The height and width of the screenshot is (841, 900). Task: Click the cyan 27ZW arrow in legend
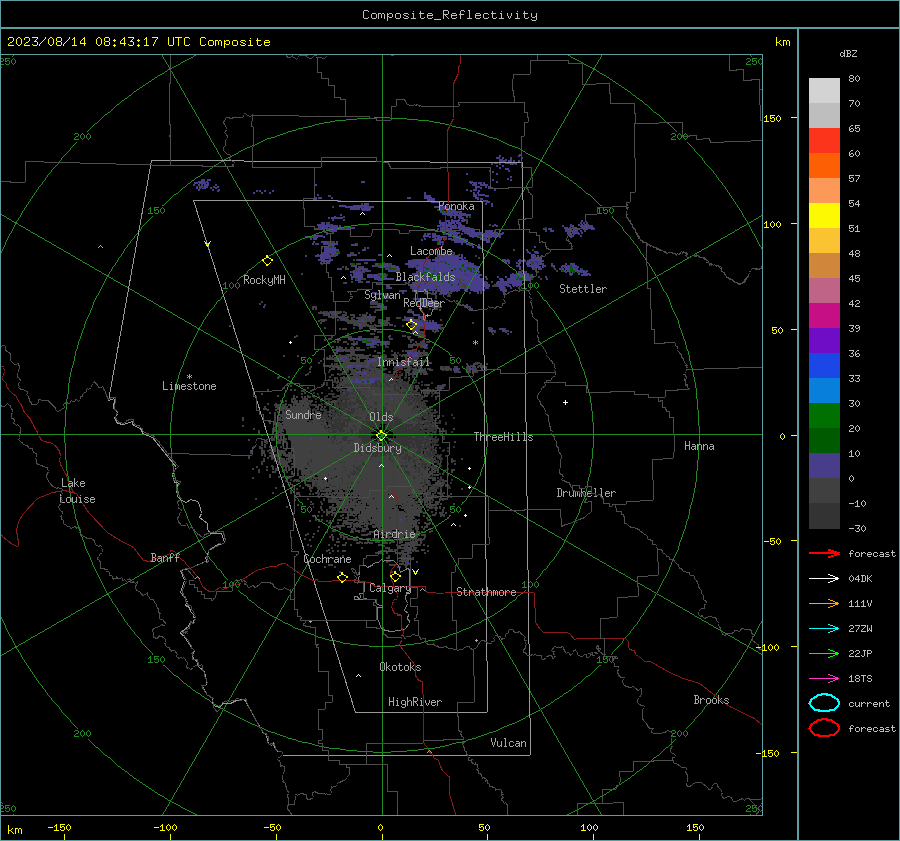point(824,629)
